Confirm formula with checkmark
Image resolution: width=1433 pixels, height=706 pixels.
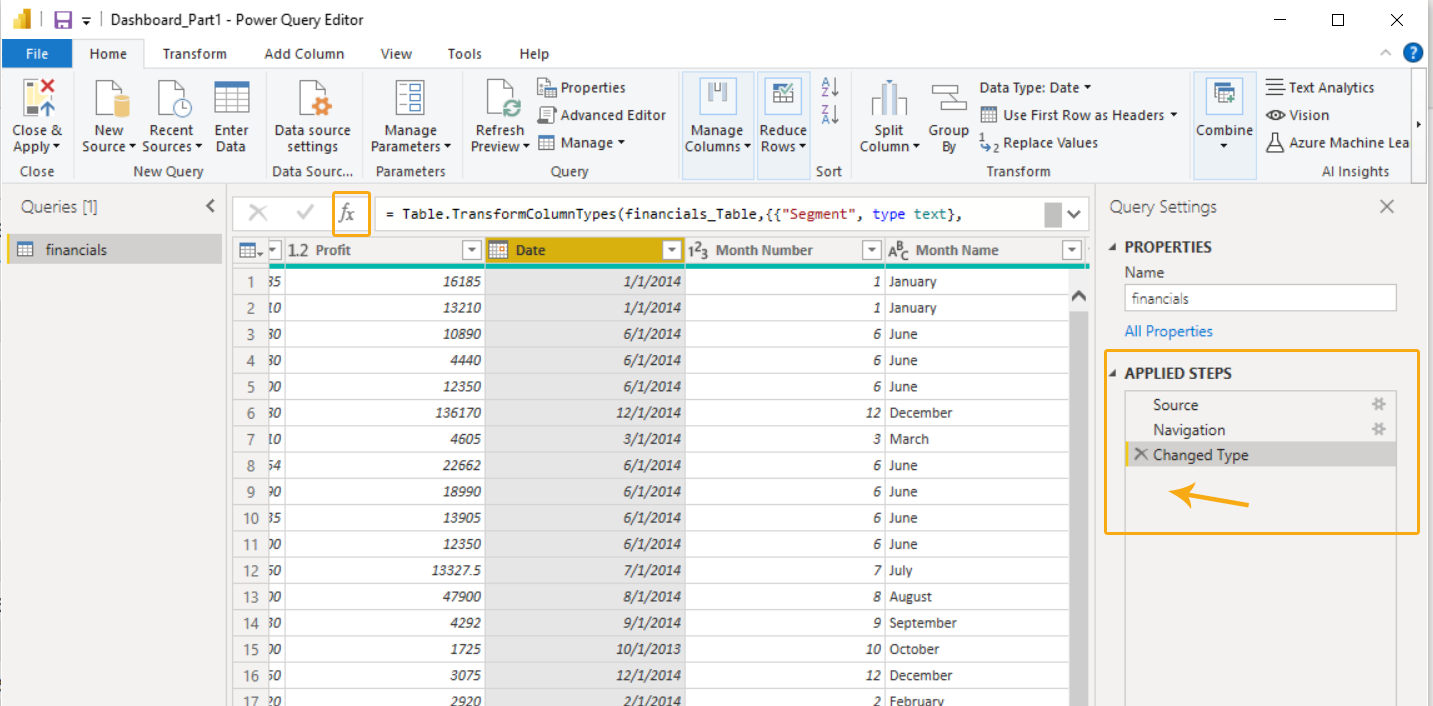coord(305,213)
